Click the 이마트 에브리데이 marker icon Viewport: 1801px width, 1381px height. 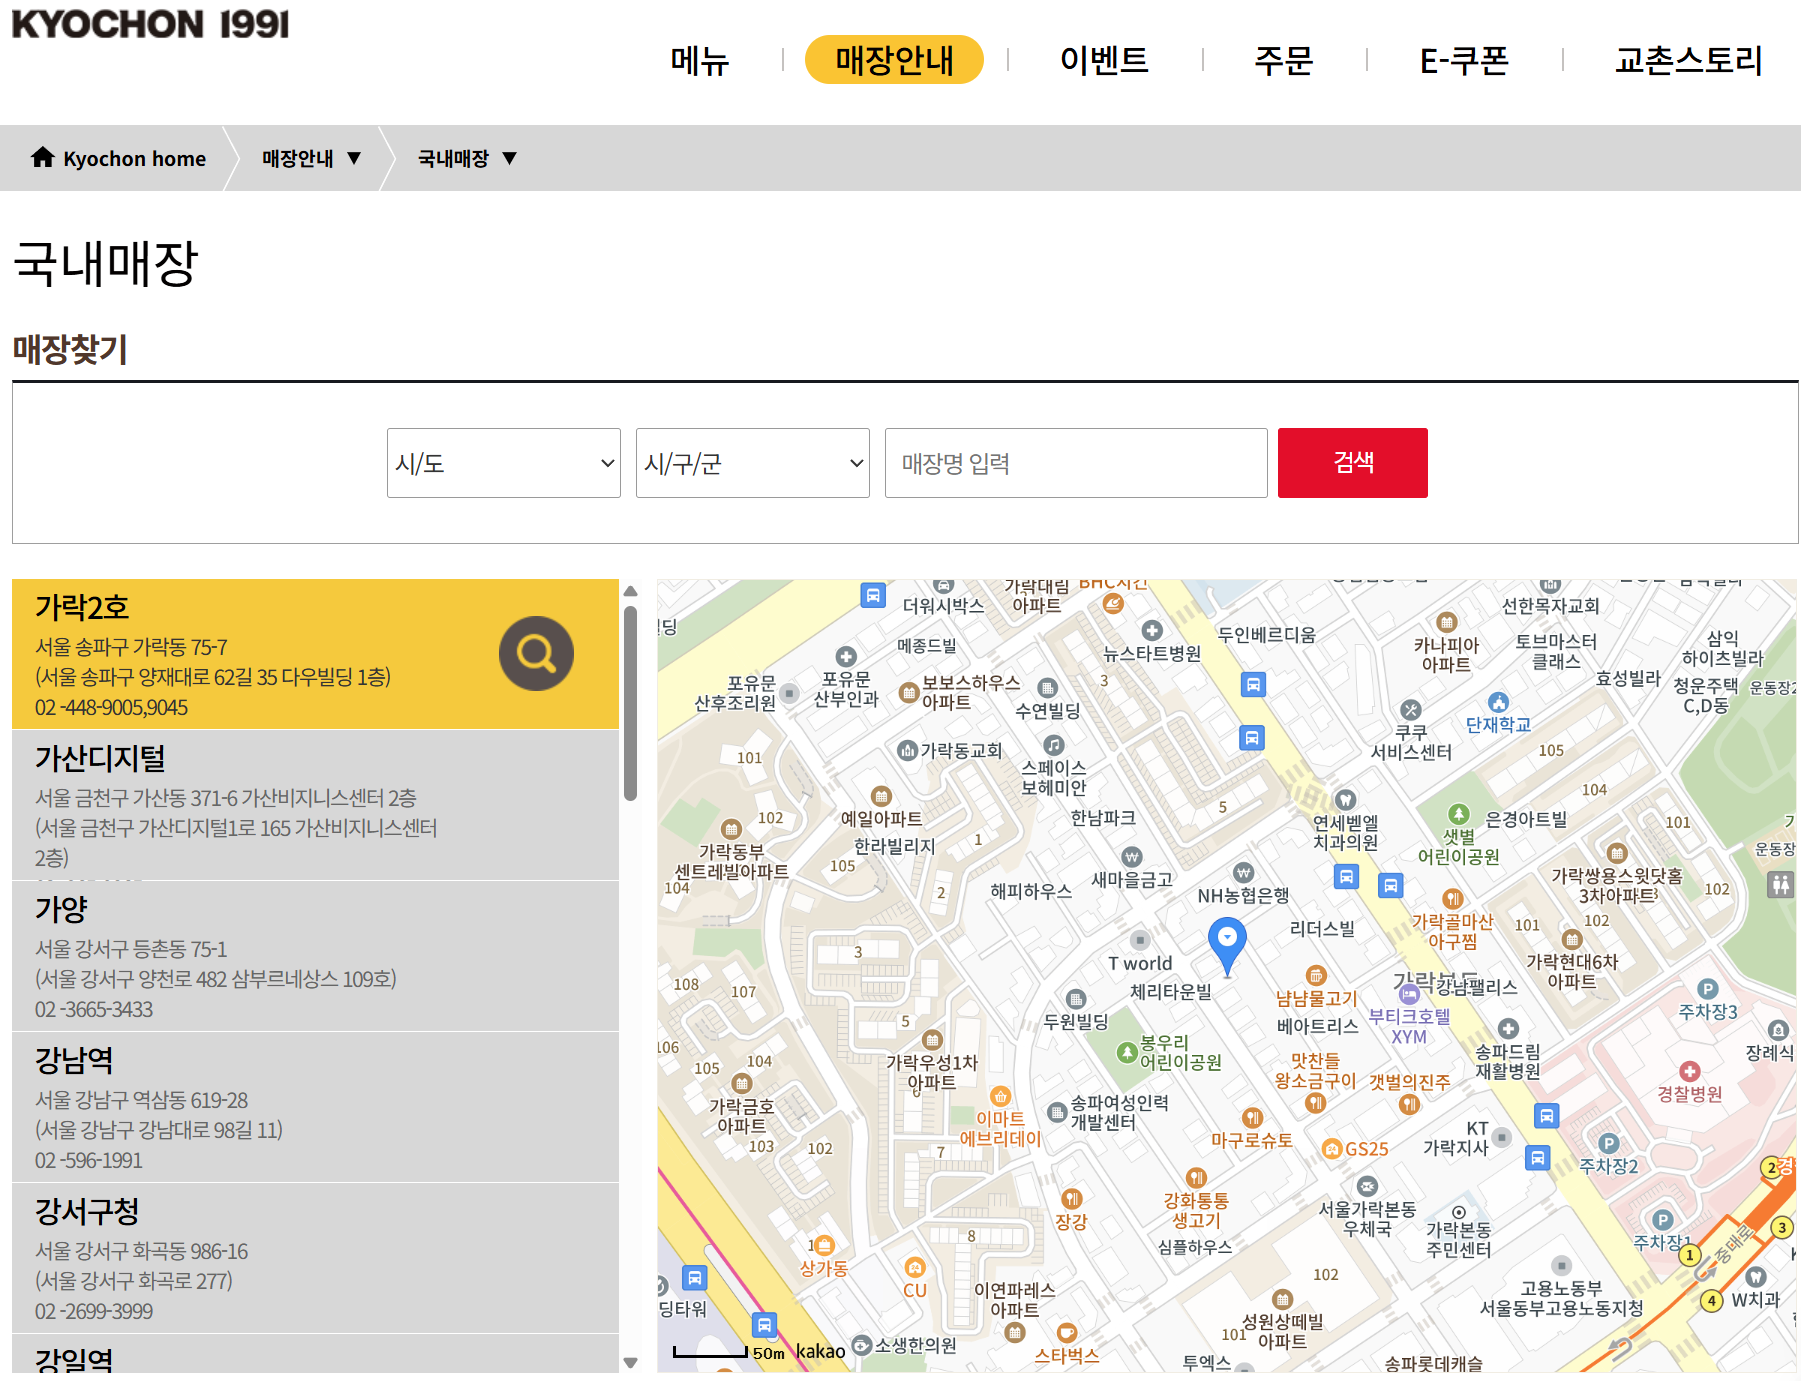pyautogui.click(x=1000, y=1096)
